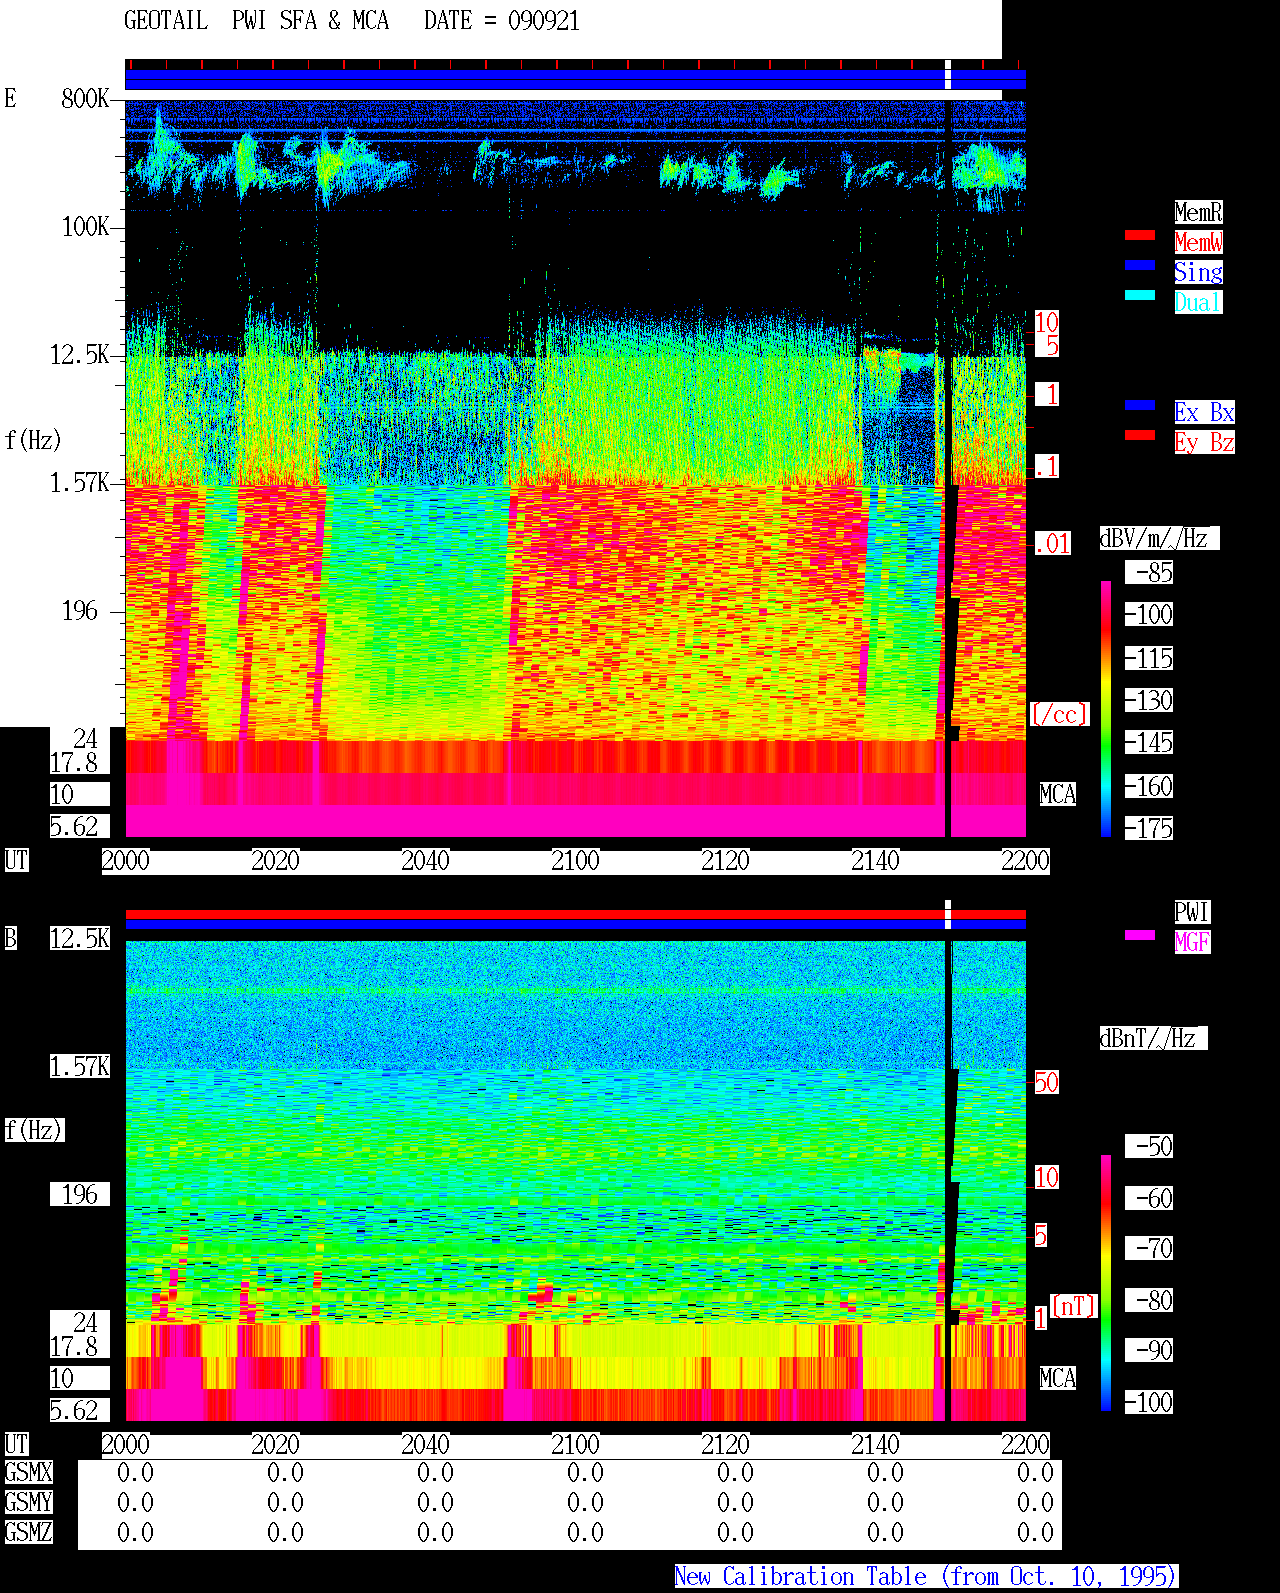This screenshot has height=1593, width=1280.
Task: Click the '100K' frequency axis label
Action: 86,226
